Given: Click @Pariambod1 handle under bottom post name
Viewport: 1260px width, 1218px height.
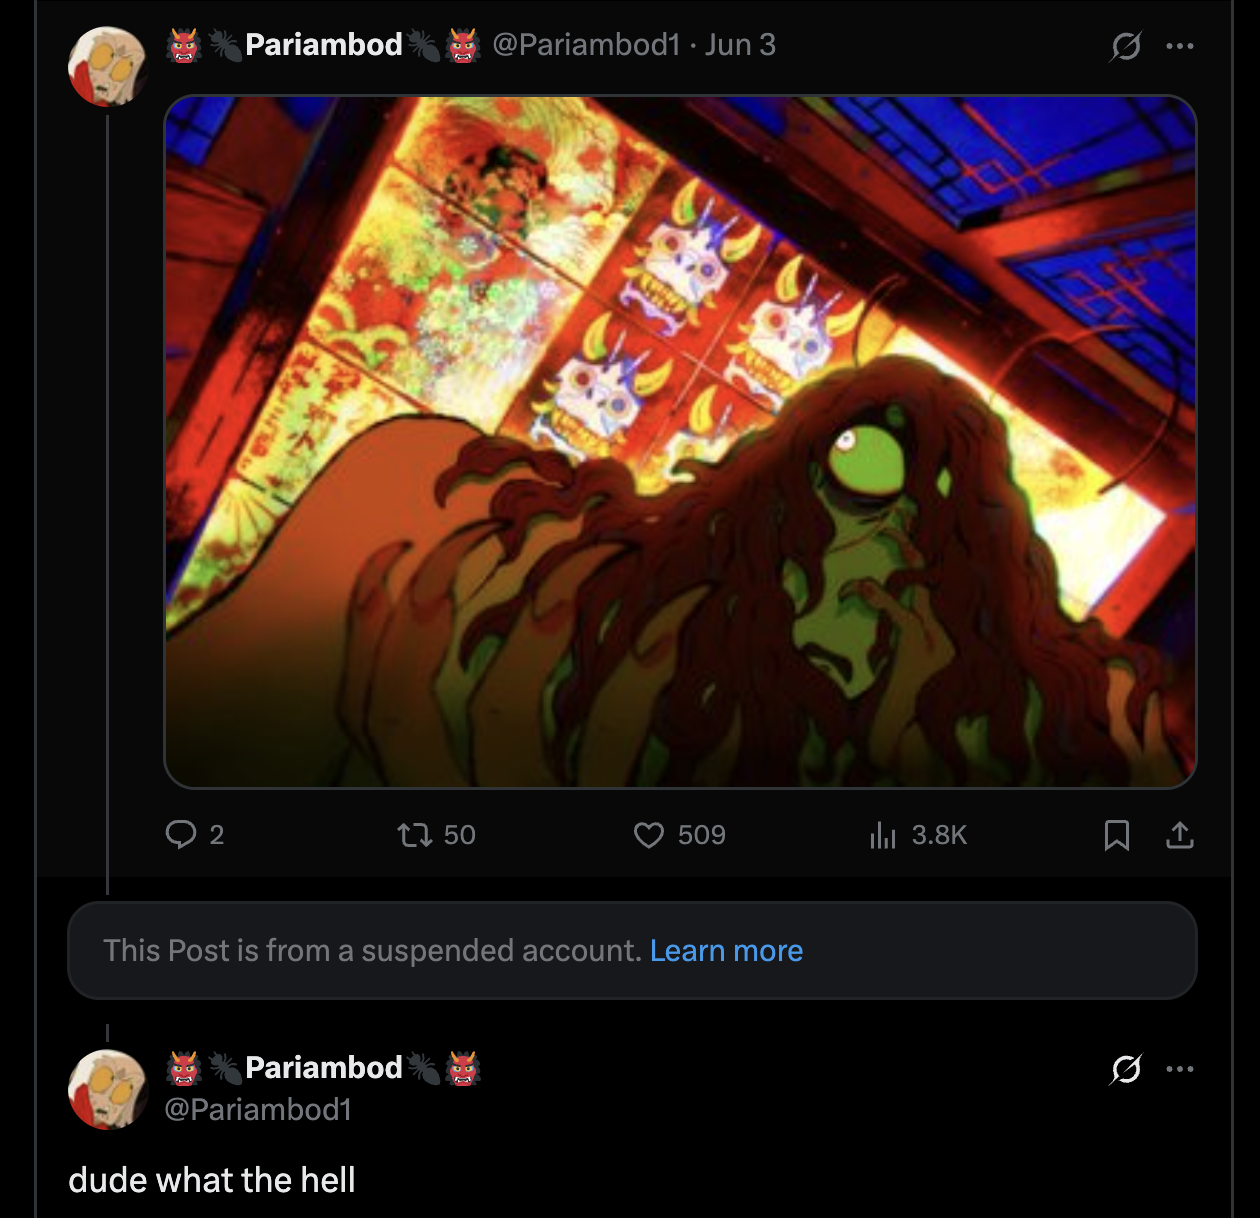Looking at the screenshot, I should (258, 1109).
